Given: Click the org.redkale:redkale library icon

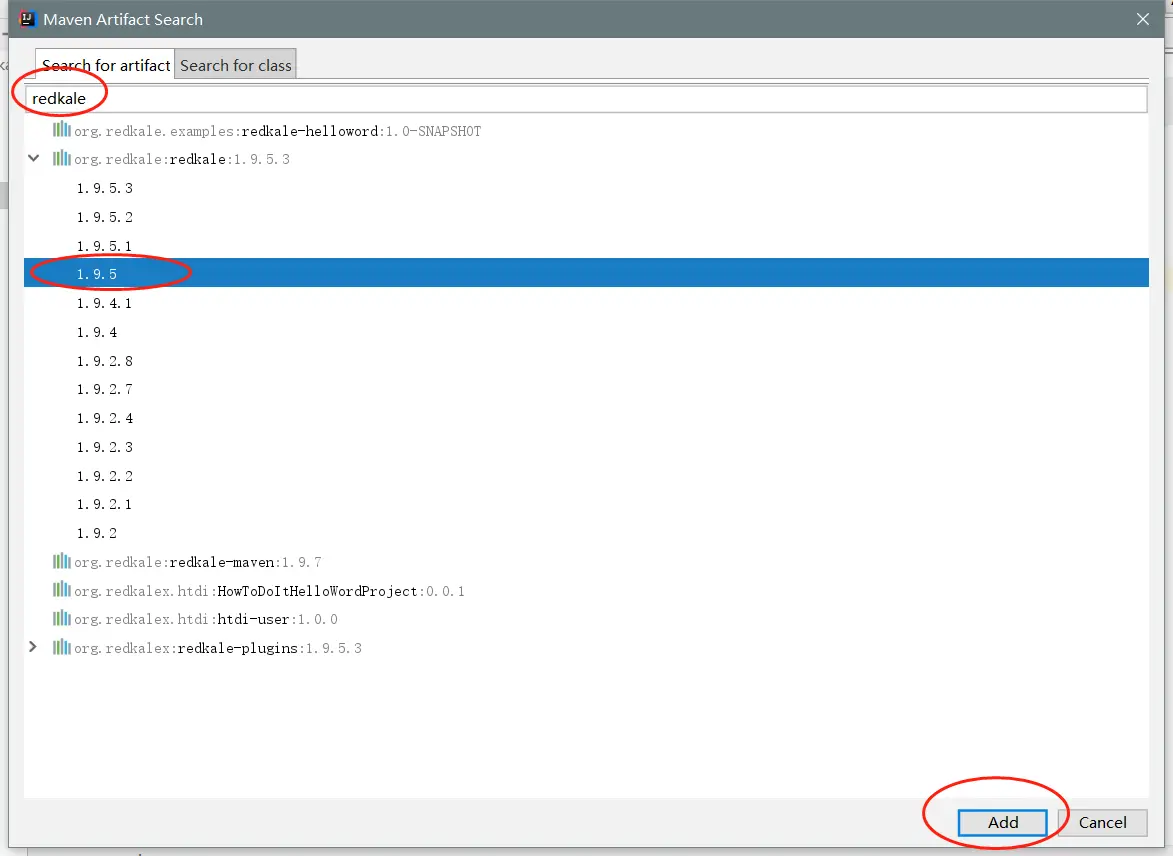Looking at the screenshot, I should tap(61, 159).
